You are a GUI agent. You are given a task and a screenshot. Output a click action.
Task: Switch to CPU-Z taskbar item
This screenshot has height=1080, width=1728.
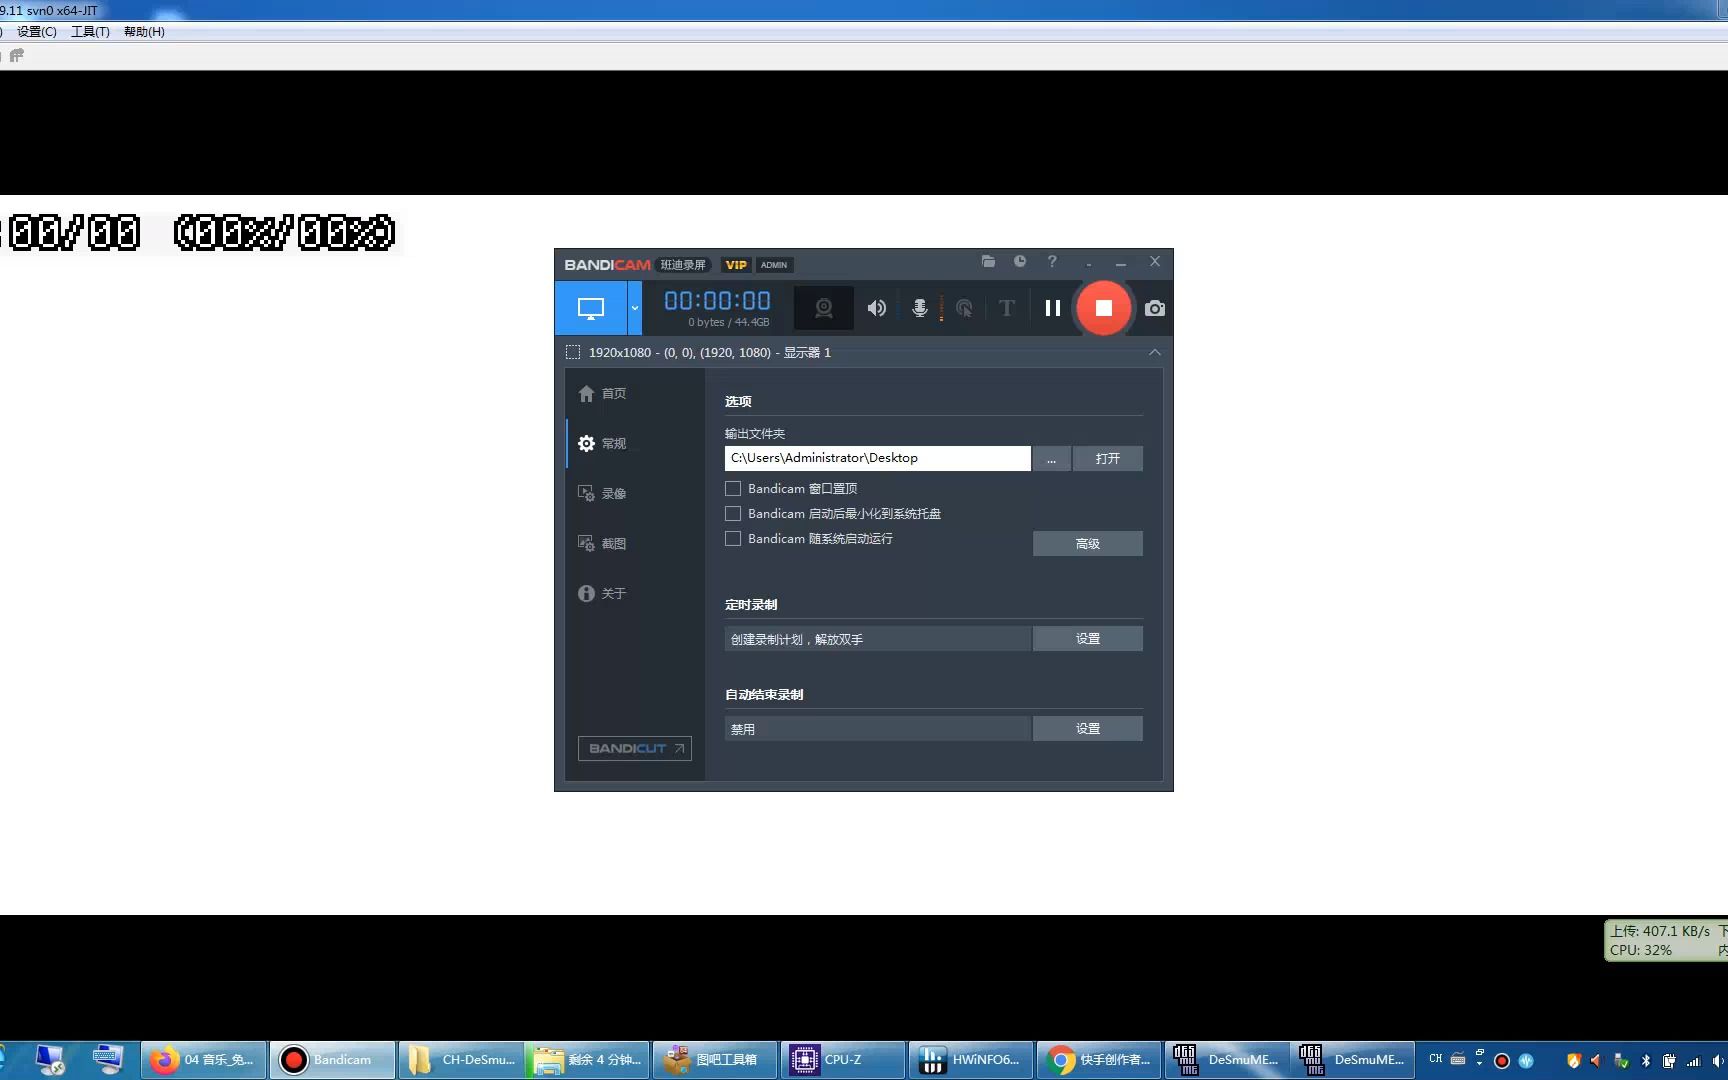(x=844, y=1060)
